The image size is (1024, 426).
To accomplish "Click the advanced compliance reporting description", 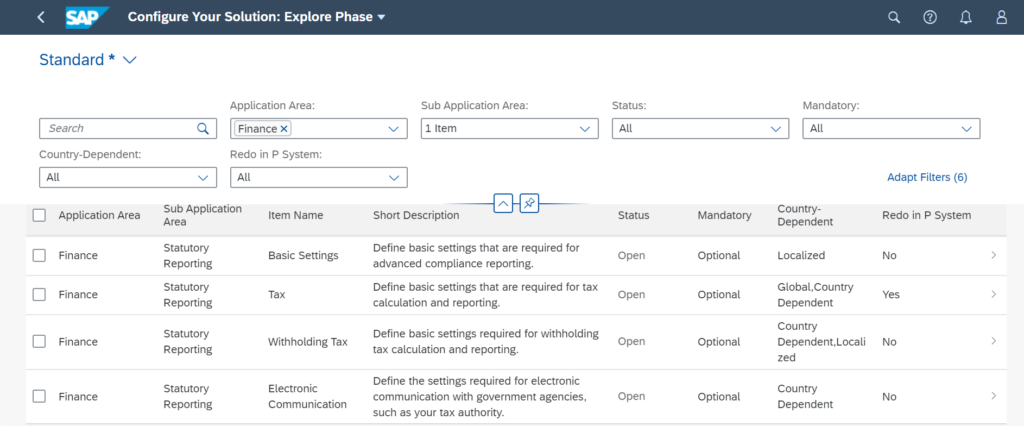I will (x=476, y=255).
